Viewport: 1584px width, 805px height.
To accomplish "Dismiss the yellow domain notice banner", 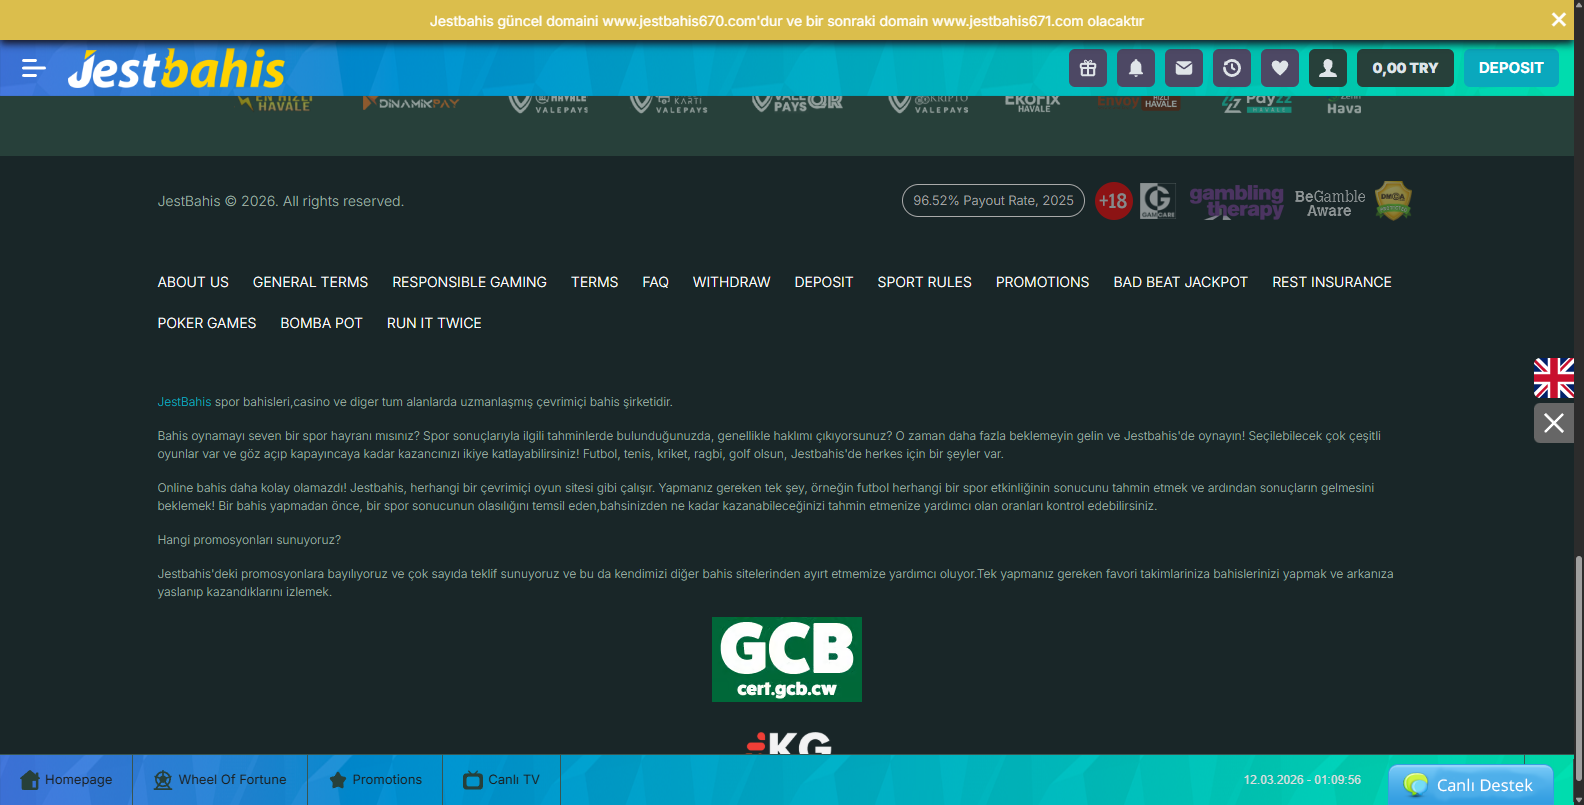I will pyautogui.click(x=1558, y=20).
